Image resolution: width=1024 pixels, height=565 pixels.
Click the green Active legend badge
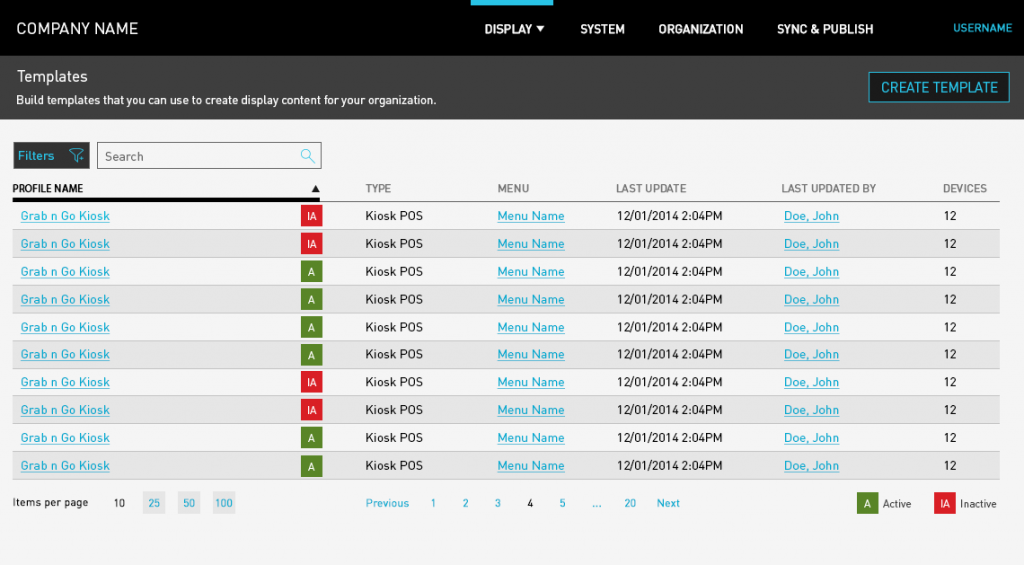point(867,503)
